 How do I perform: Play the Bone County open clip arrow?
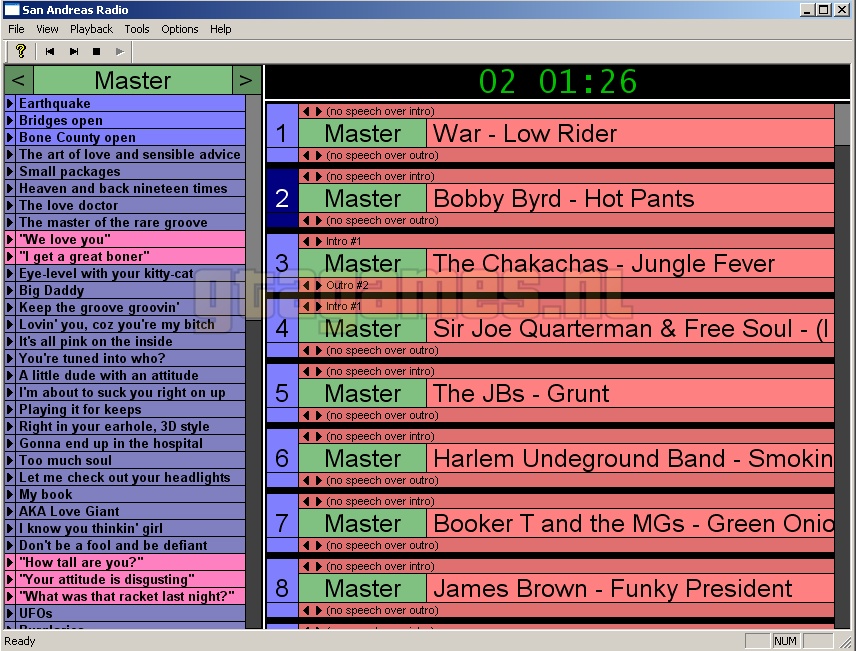pyautogui.click(x=10, y=137)
